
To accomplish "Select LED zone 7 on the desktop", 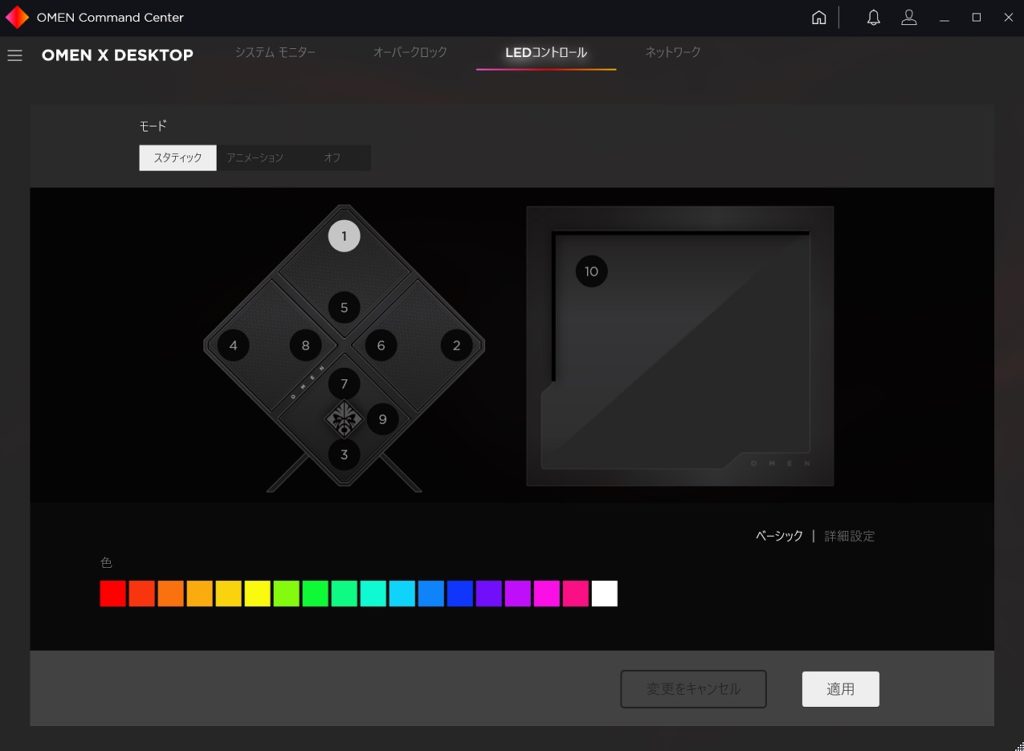I will click(x=344, y=384).
